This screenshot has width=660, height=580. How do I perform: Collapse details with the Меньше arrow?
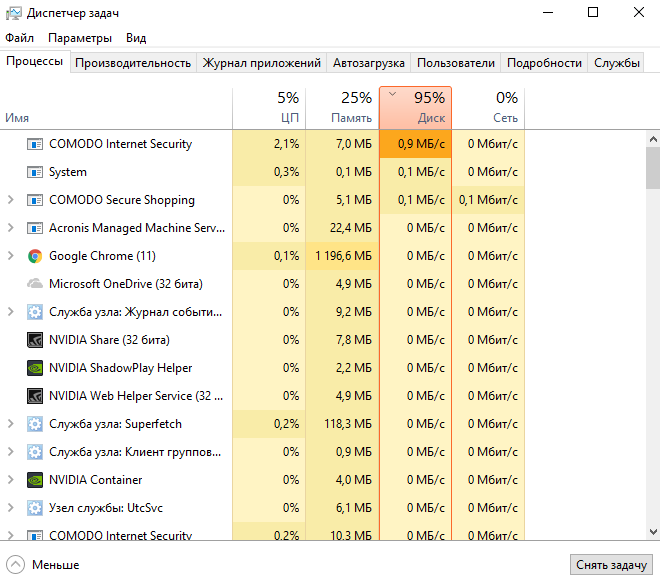15,565
